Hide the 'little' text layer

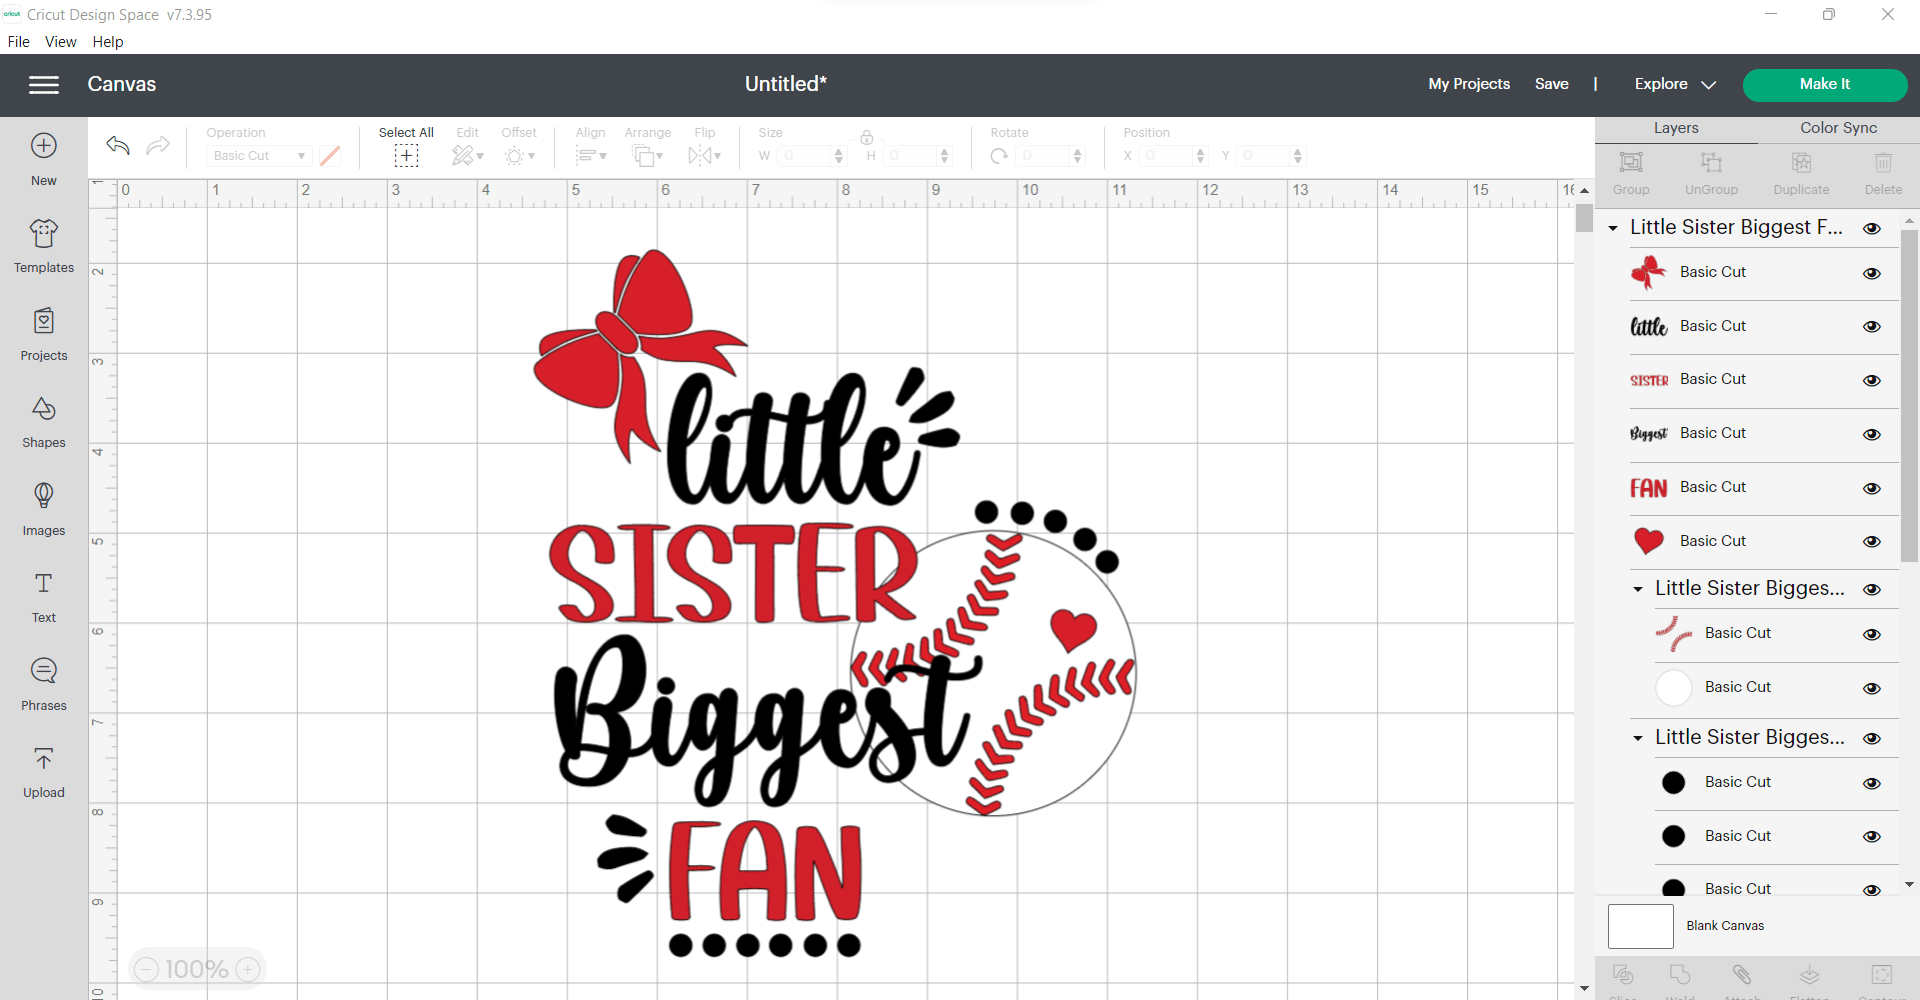click(x=1872, y=327)
